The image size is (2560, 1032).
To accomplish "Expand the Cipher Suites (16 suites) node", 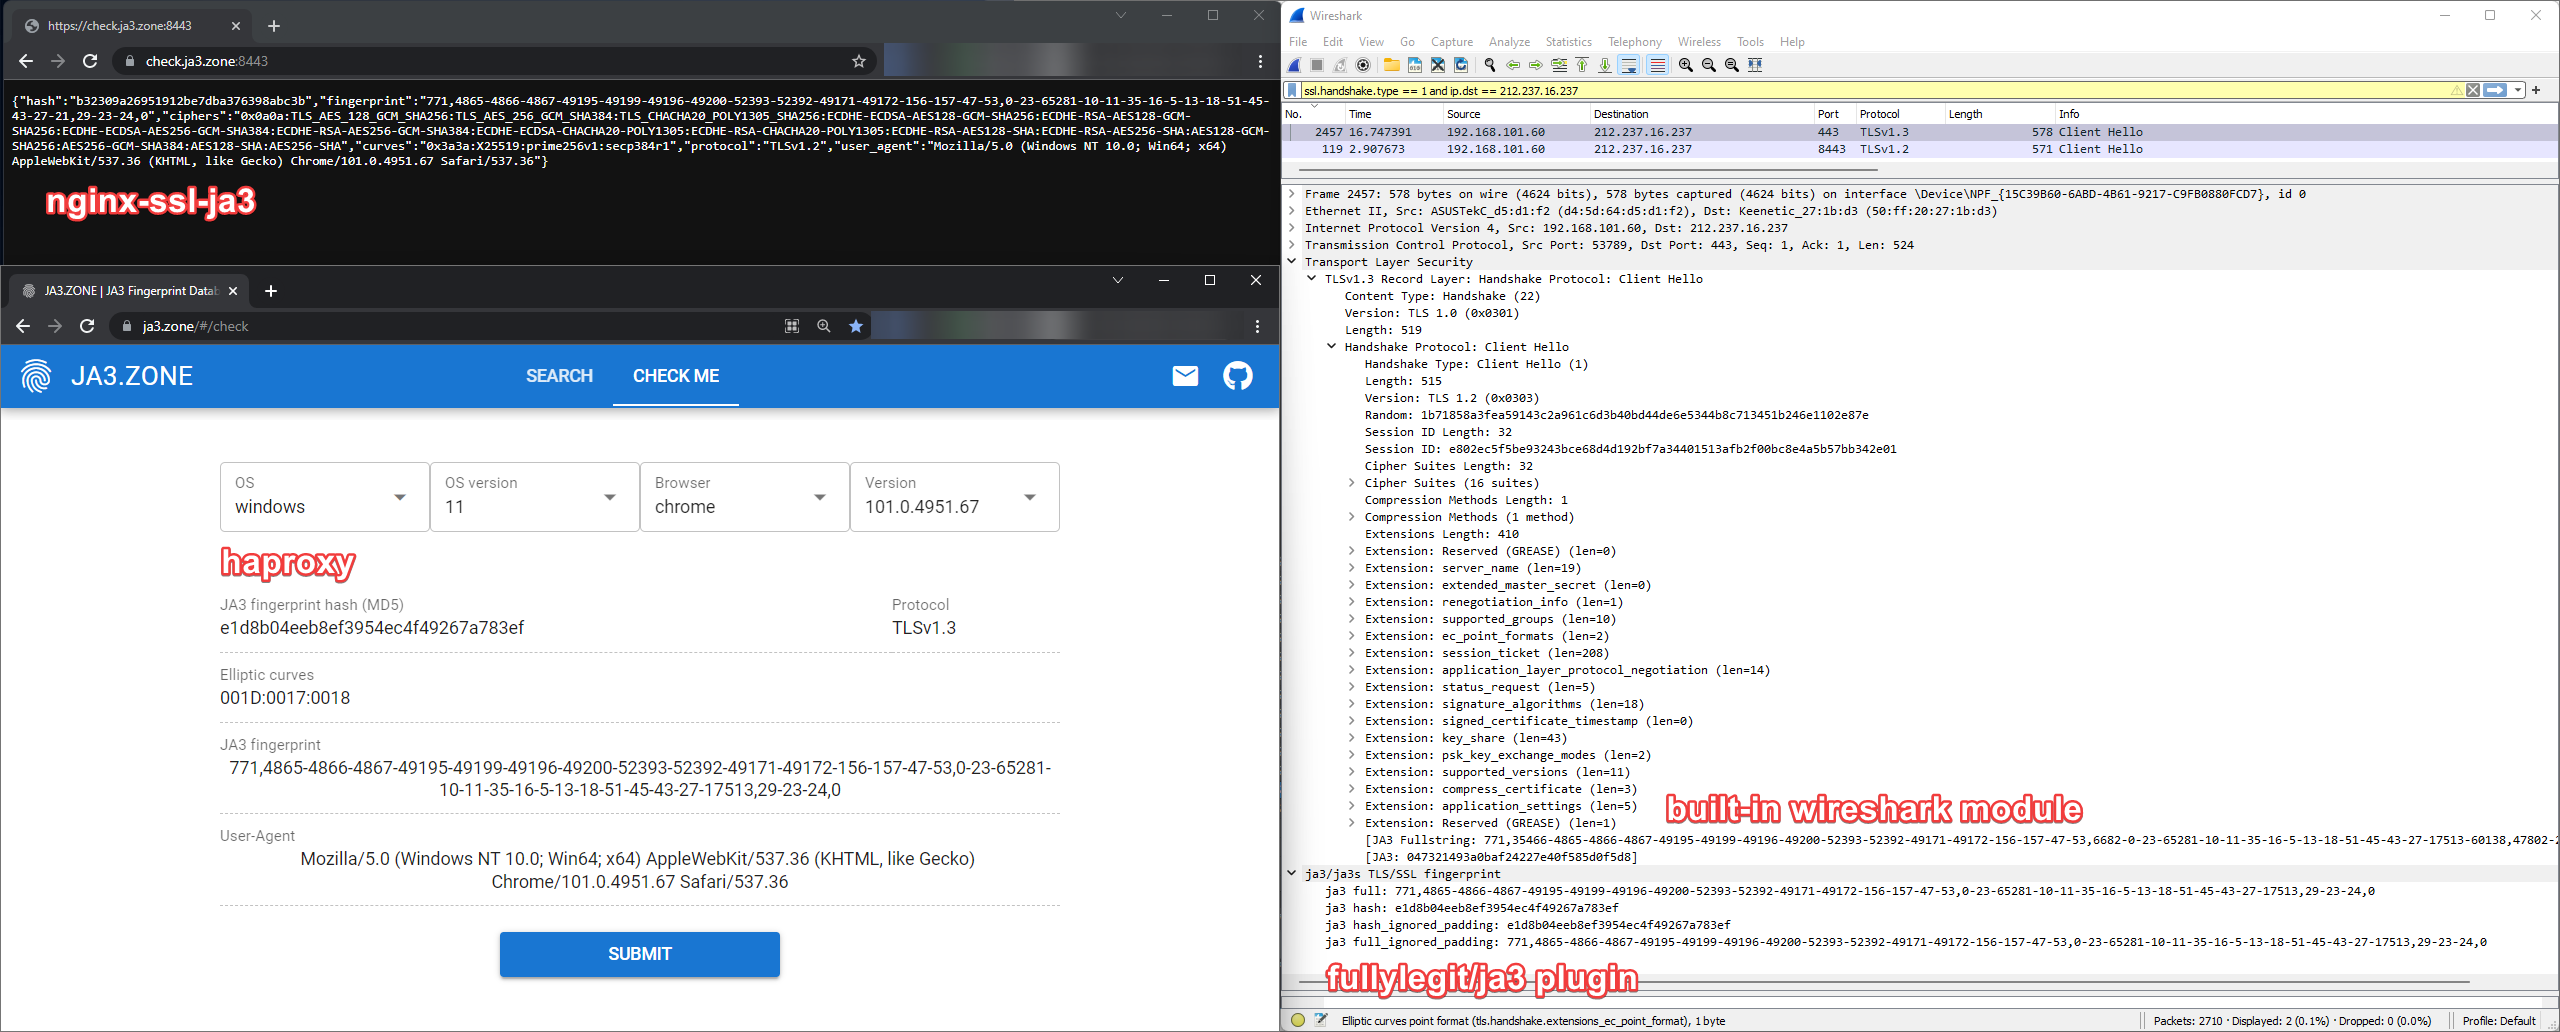I will pyautogui.click(x=1352, y=483).
